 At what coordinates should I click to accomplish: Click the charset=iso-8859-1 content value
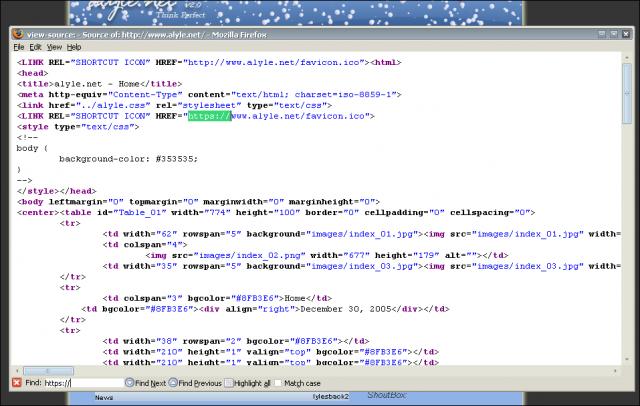345,95
